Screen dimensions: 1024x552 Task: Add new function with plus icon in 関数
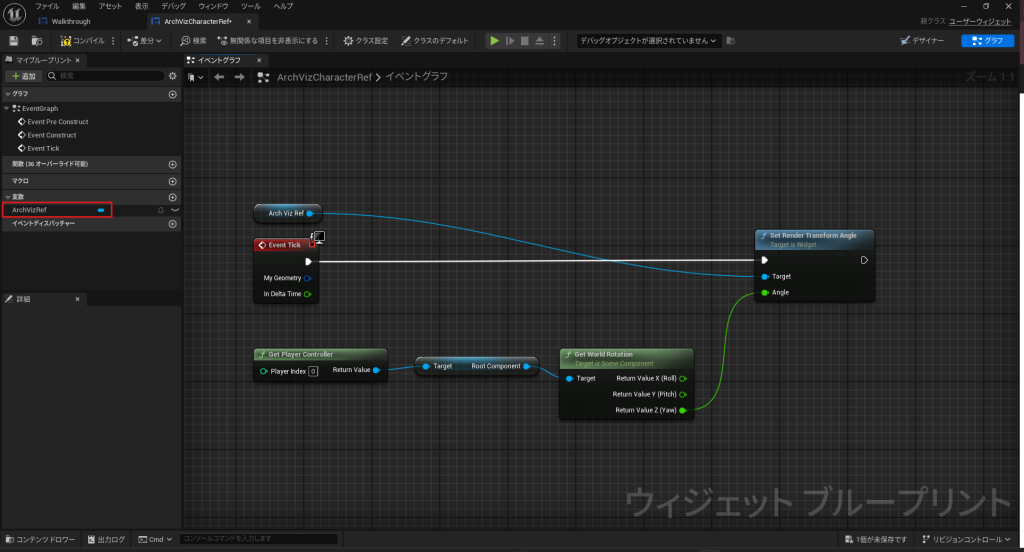[173, 164]
